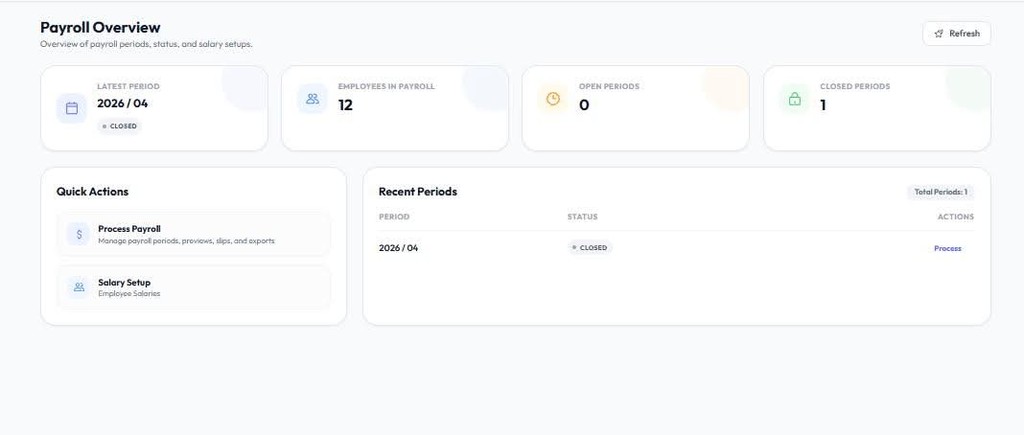Click the CLOSED badge under Latest Period
1024x435 pixels.
click(x=120, y=126)
